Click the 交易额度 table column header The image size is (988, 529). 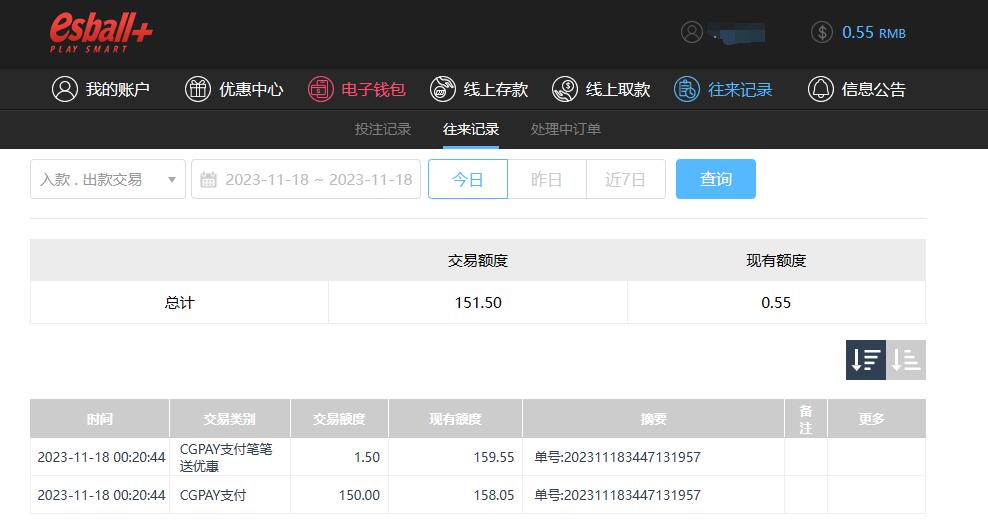pos(339,419)
